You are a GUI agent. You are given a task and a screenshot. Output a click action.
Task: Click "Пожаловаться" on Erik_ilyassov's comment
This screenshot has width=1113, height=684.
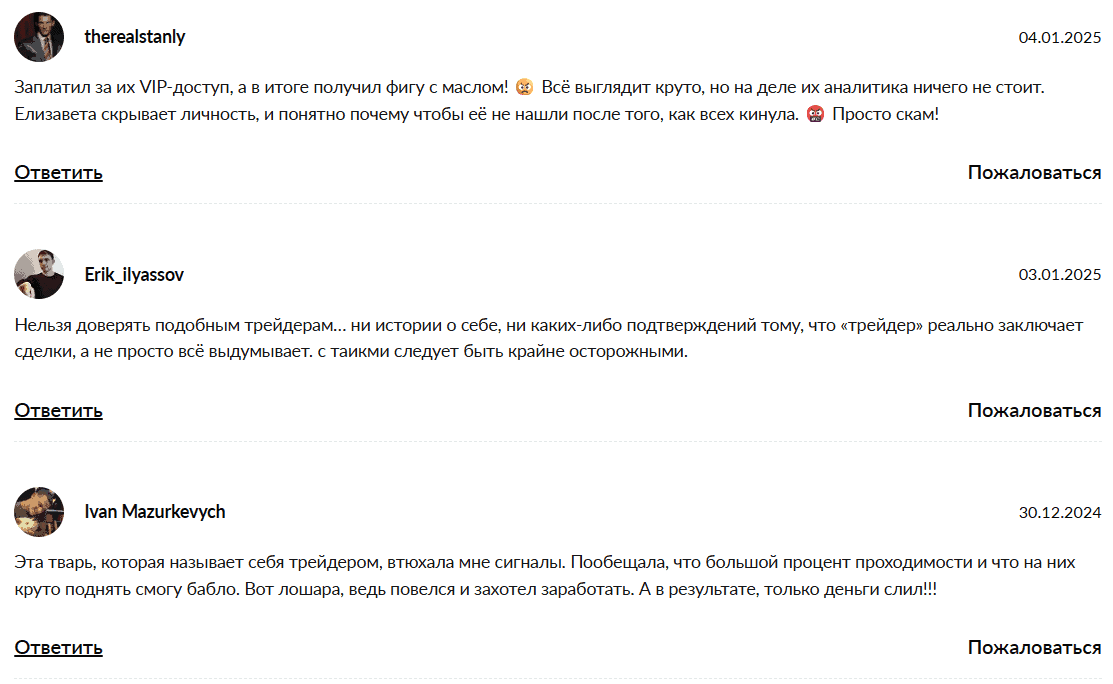[x=1034, y=411]
